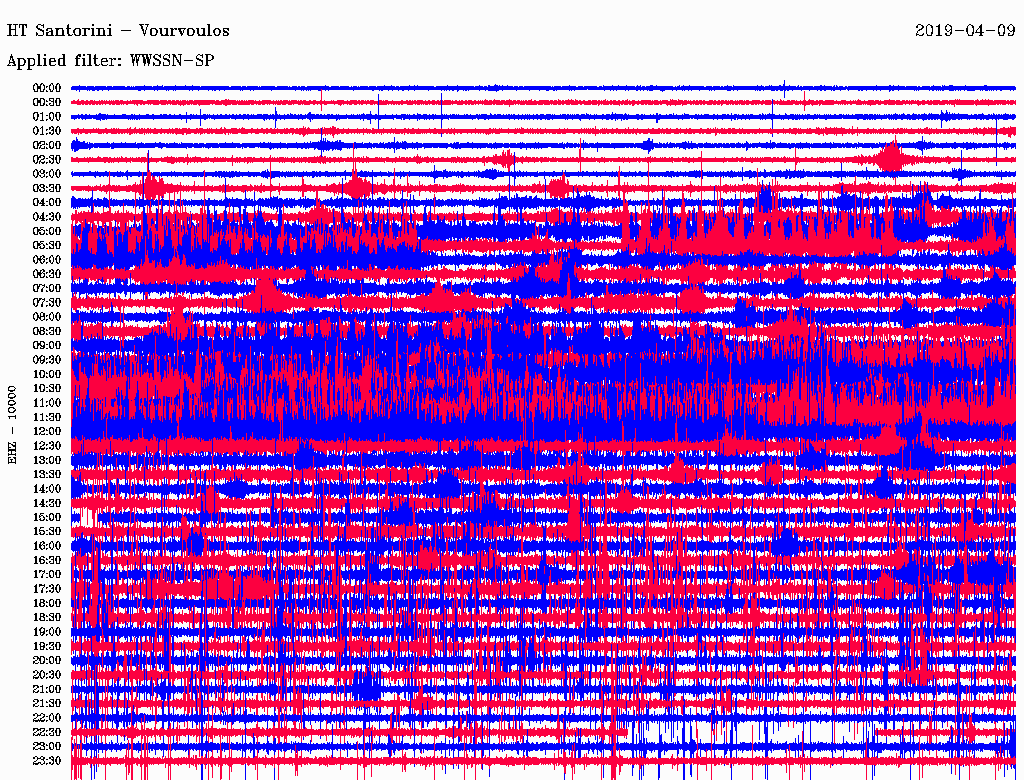The width and height of the screenshot is (1024, 780).
Task: Select the 15:30 time row label
Action: 46,532
